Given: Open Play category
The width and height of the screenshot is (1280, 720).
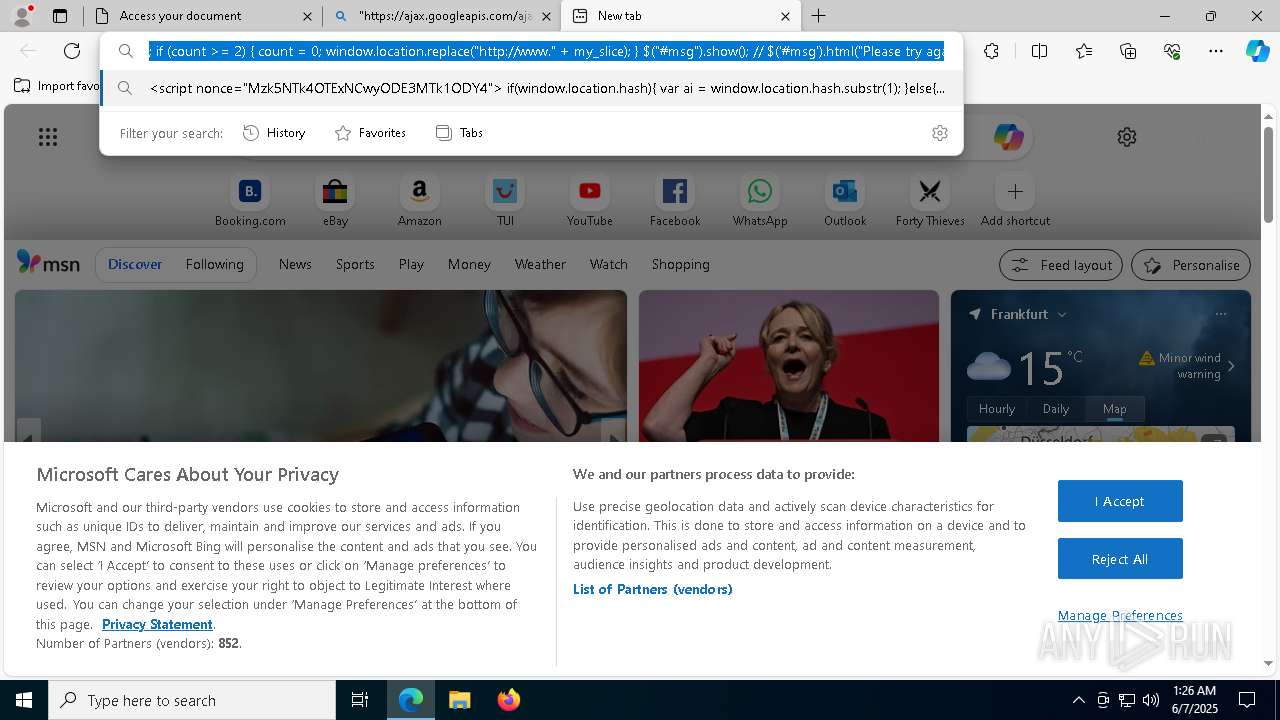Looking at the screenshot, I should tap(411, 264).
